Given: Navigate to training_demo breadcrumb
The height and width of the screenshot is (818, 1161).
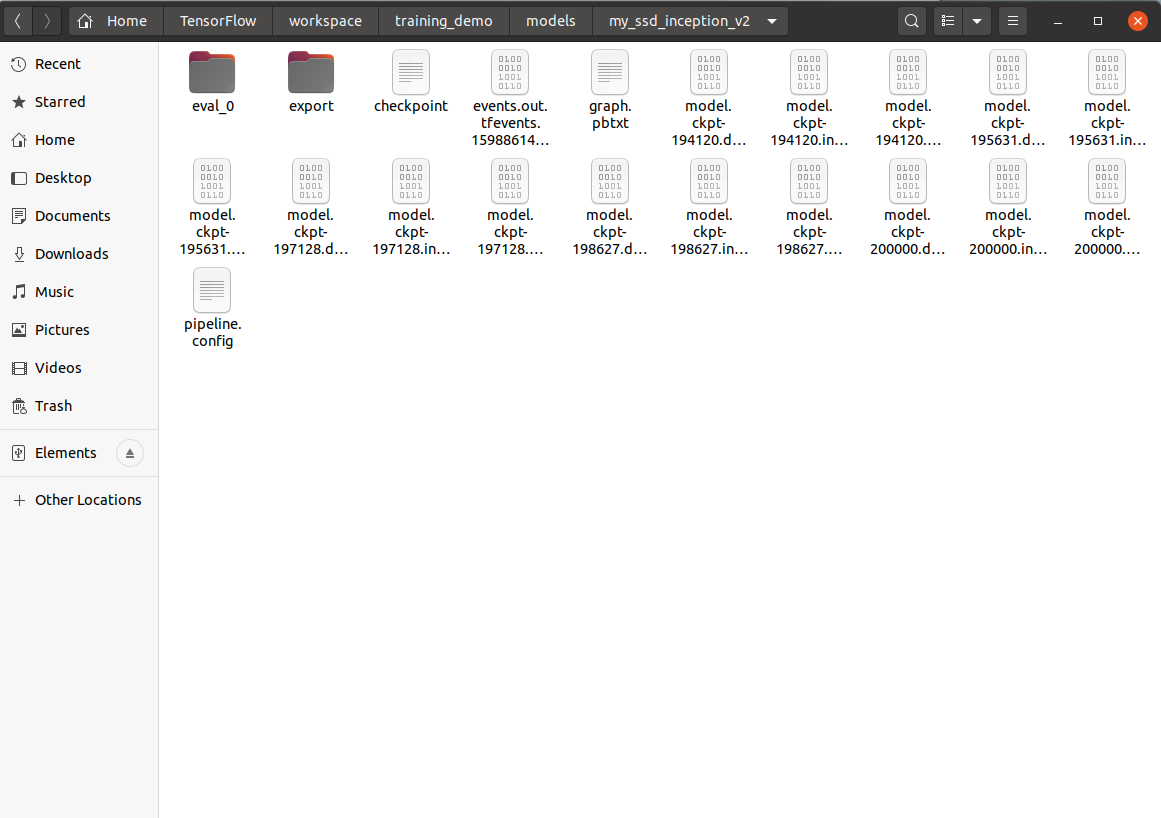Looking at the screenshot, I should (x=443, y=21).
